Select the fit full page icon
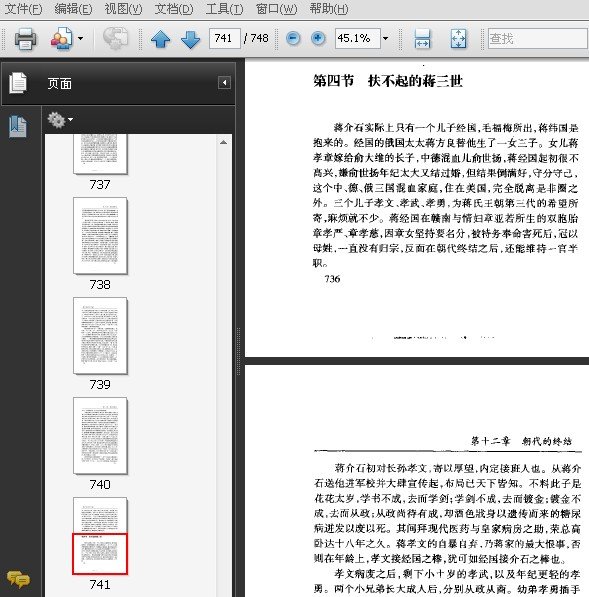This screenshot has width=589, height=597. click(458, 38)
